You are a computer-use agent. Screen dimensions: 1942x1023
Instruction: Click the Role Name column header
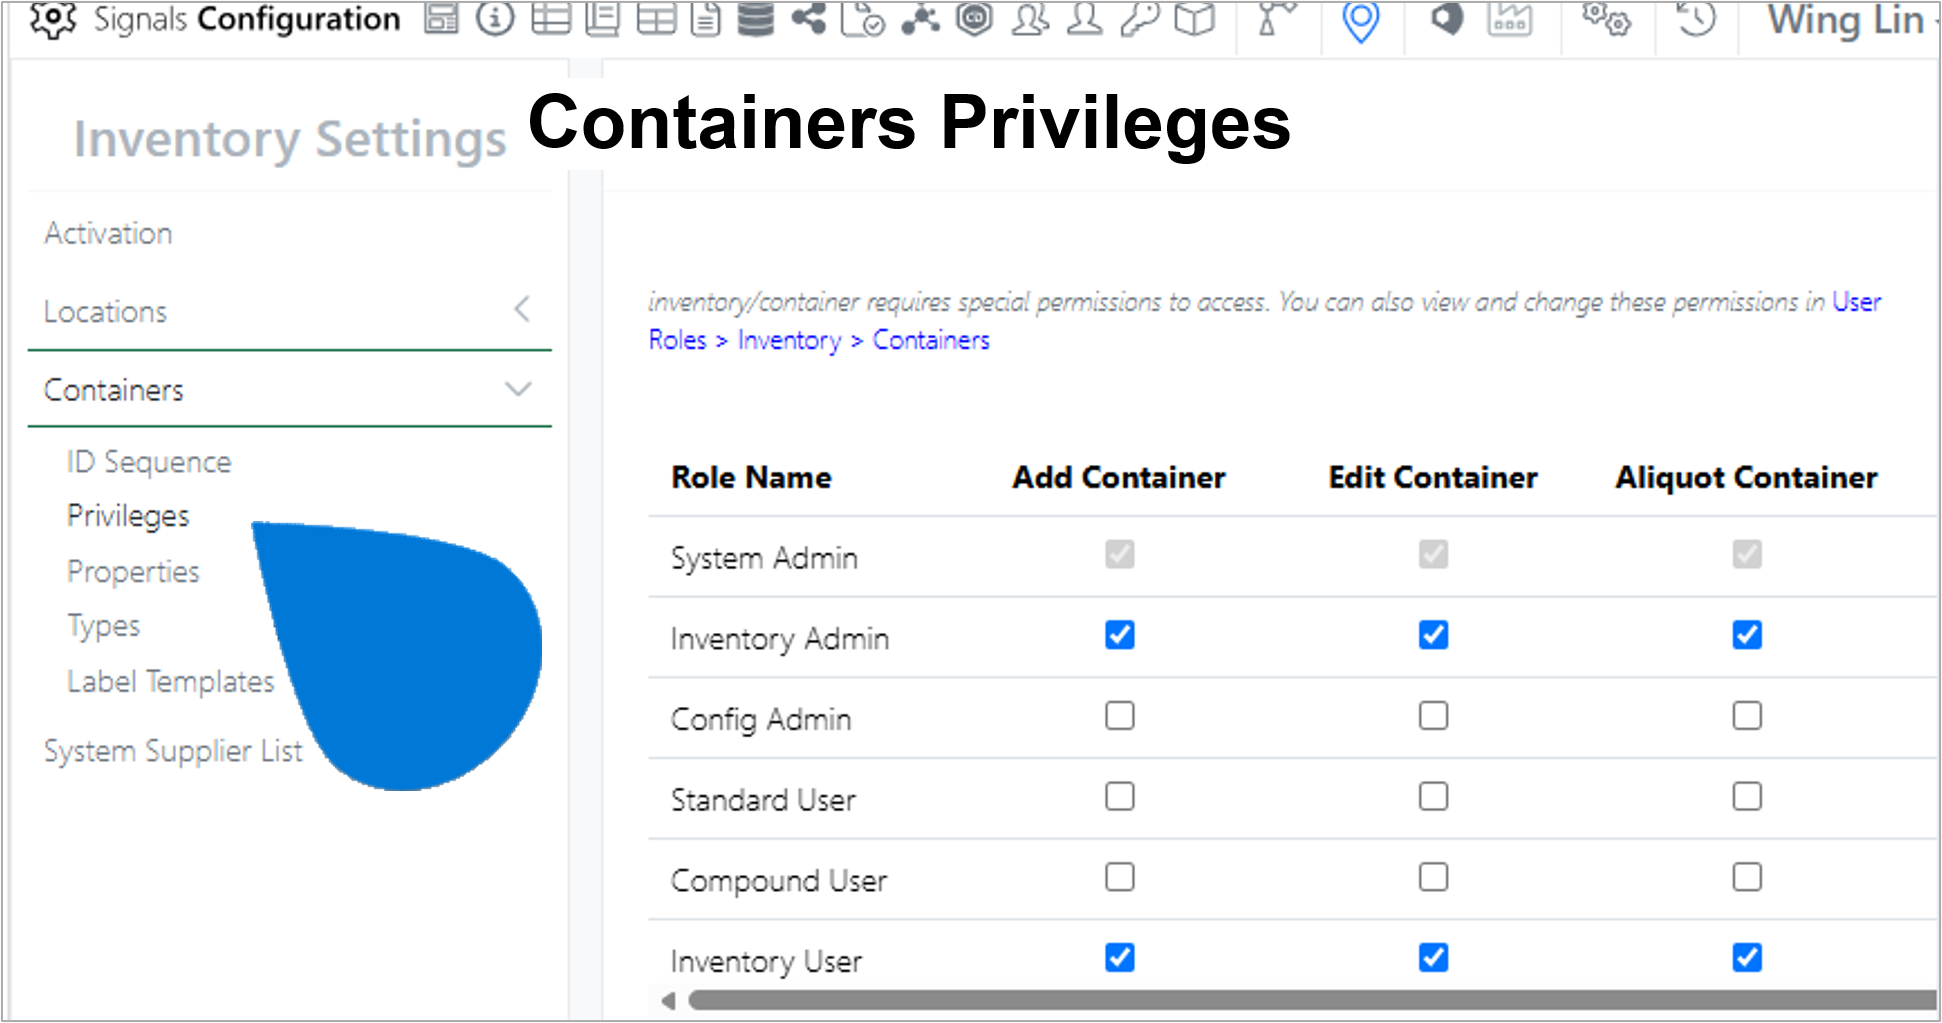point(751,478)
